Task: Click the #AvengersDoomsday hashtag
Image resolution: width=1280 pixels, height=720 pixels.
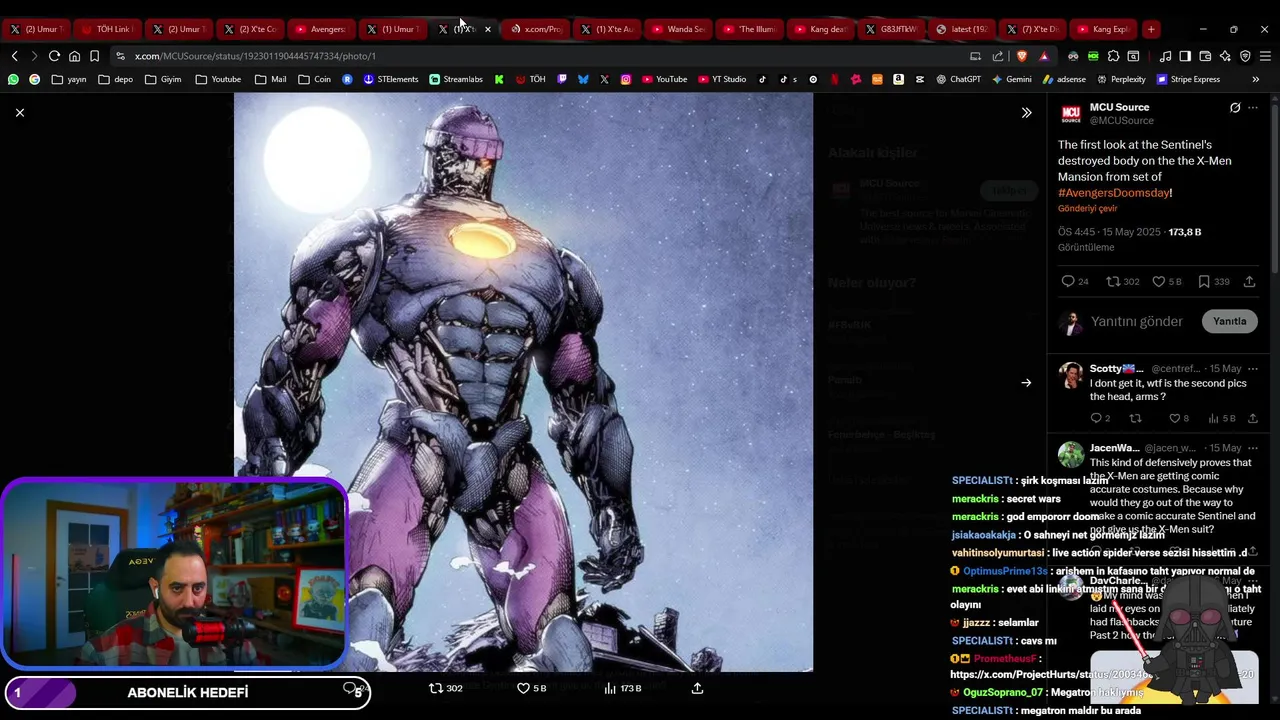Action: tap(1113, 193)
